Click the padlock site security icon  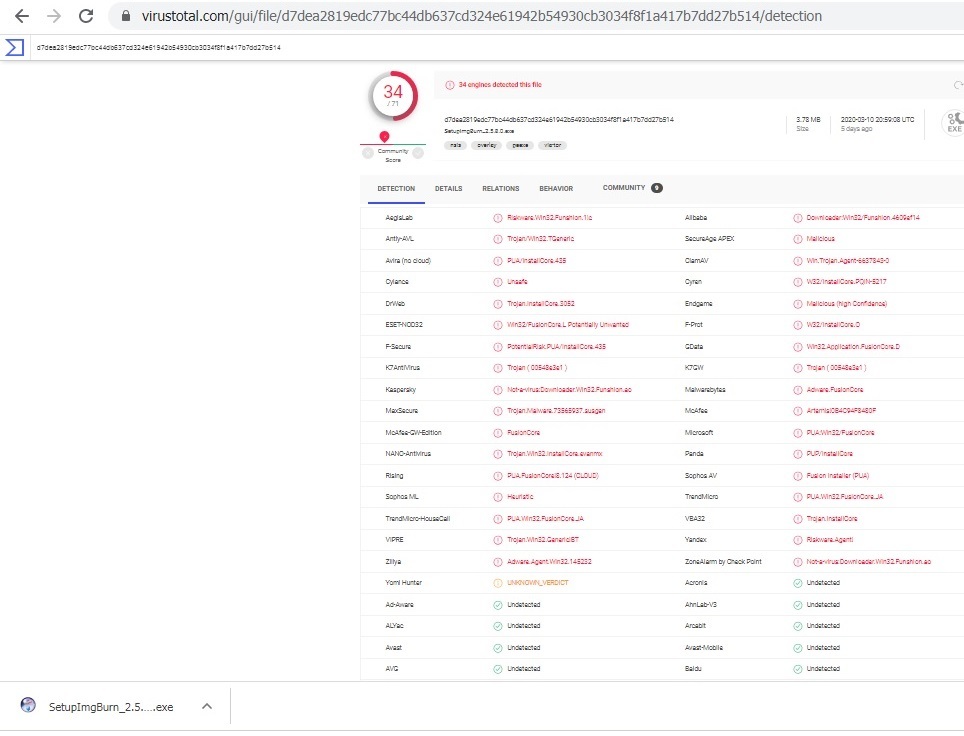pos(126,16)
